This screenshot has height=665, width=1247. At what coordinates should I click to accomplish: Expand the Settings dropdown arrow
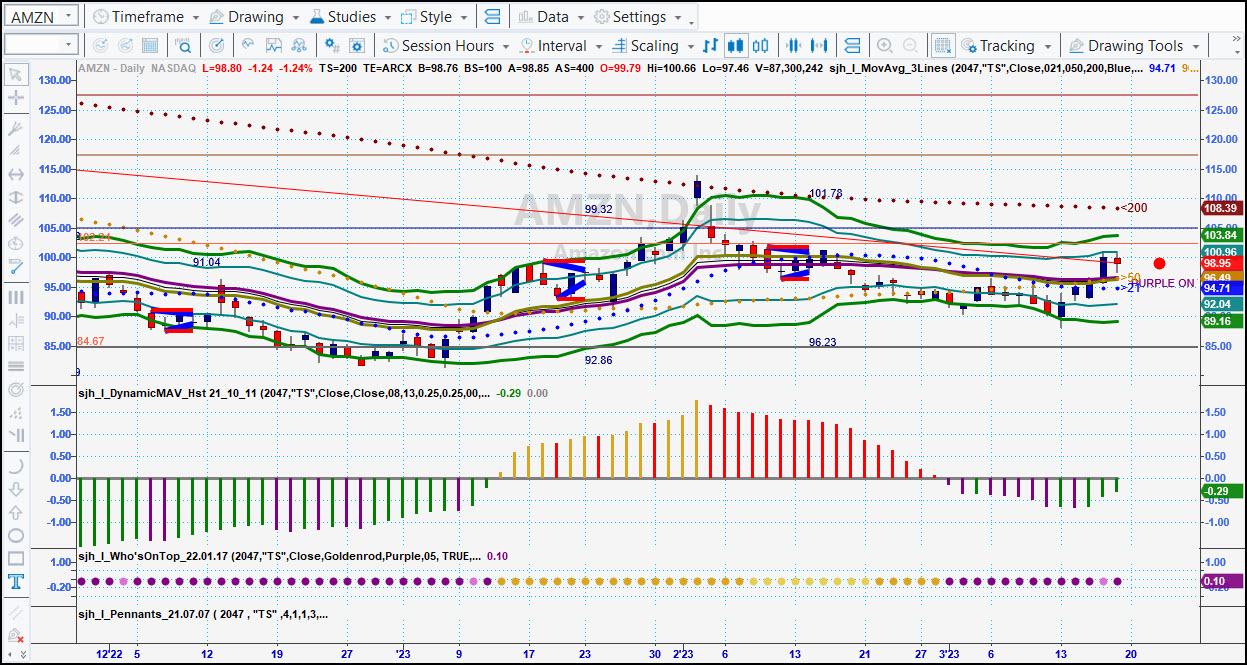[678, 18]
